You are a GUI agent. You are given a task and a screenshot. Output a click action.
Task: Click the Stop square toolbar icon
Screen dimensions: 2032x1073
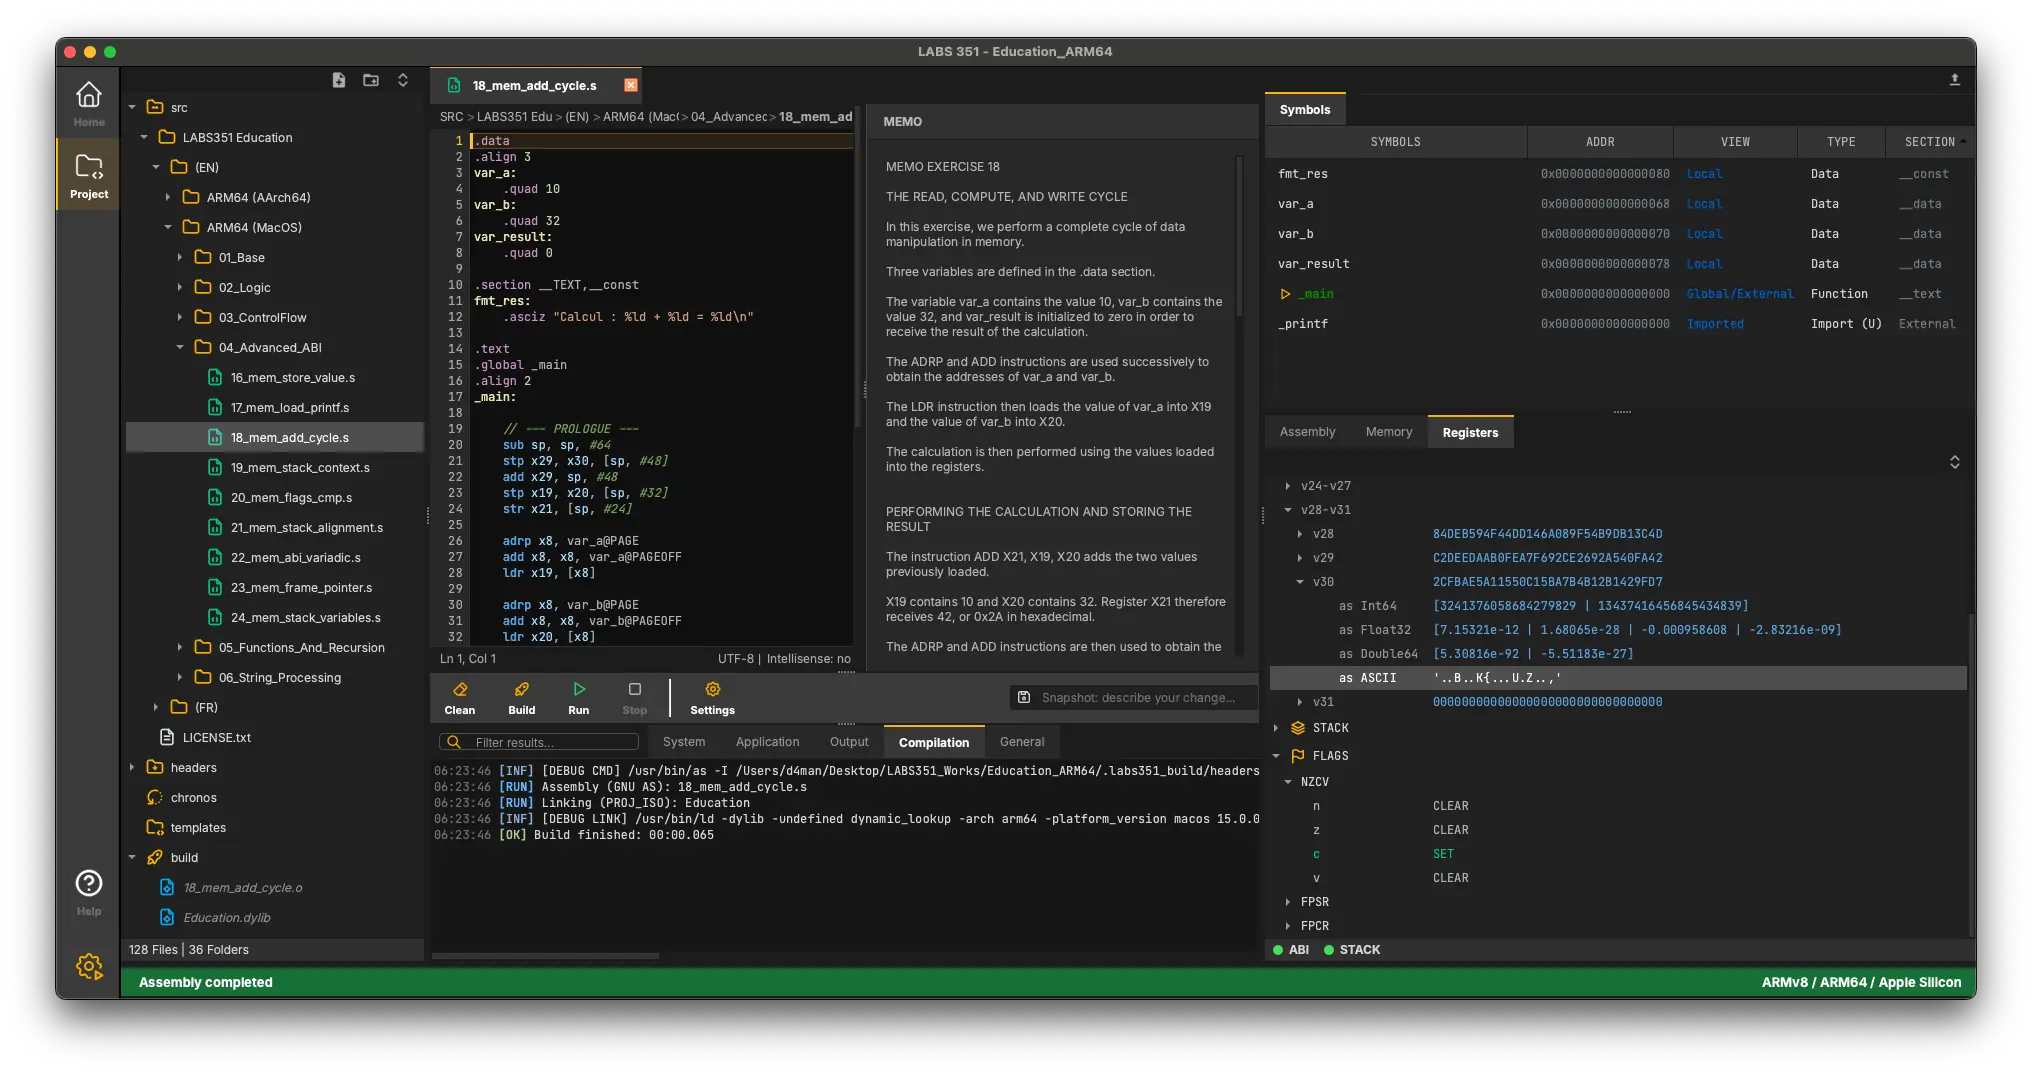[635, 689]
